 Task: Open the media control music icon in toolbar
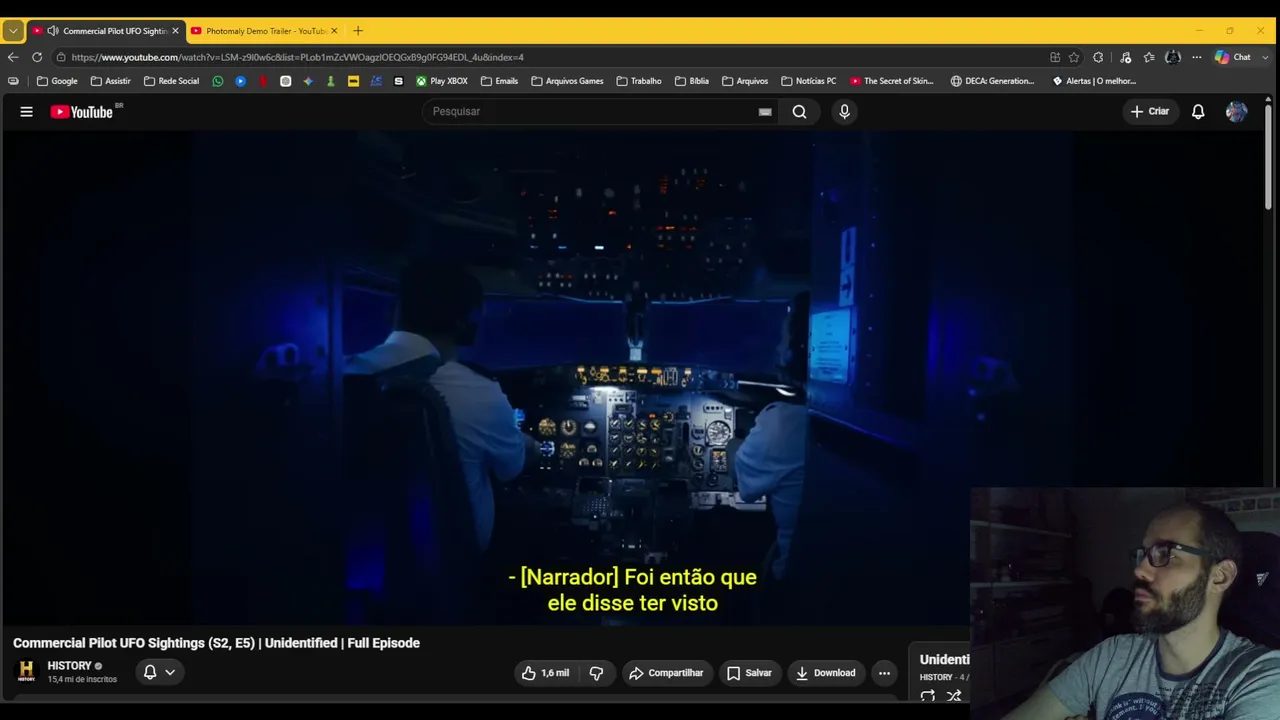(1125, 57)
